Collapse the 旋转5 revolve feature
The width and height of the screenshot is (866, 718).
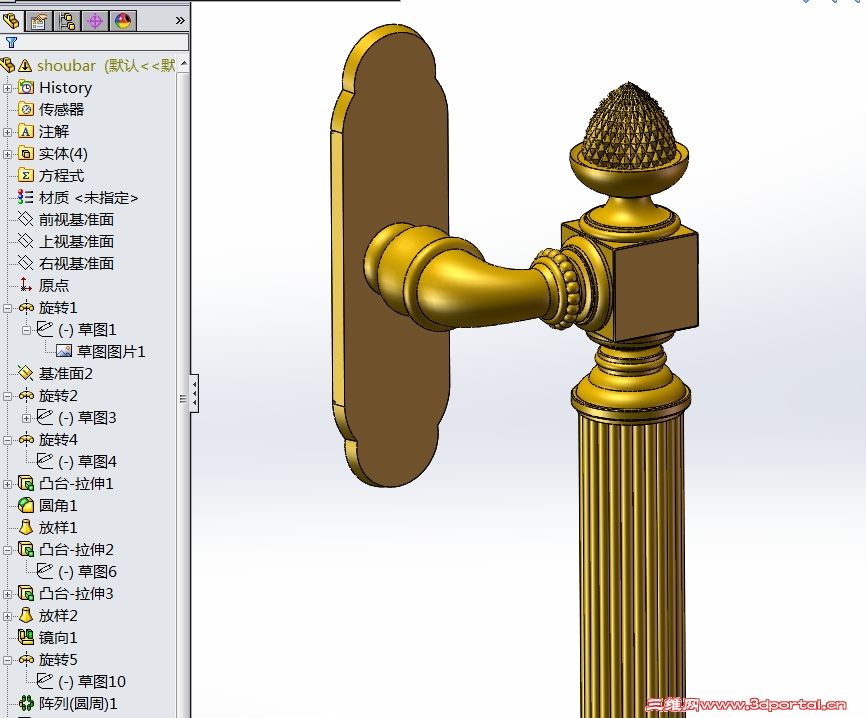[7, 661]
